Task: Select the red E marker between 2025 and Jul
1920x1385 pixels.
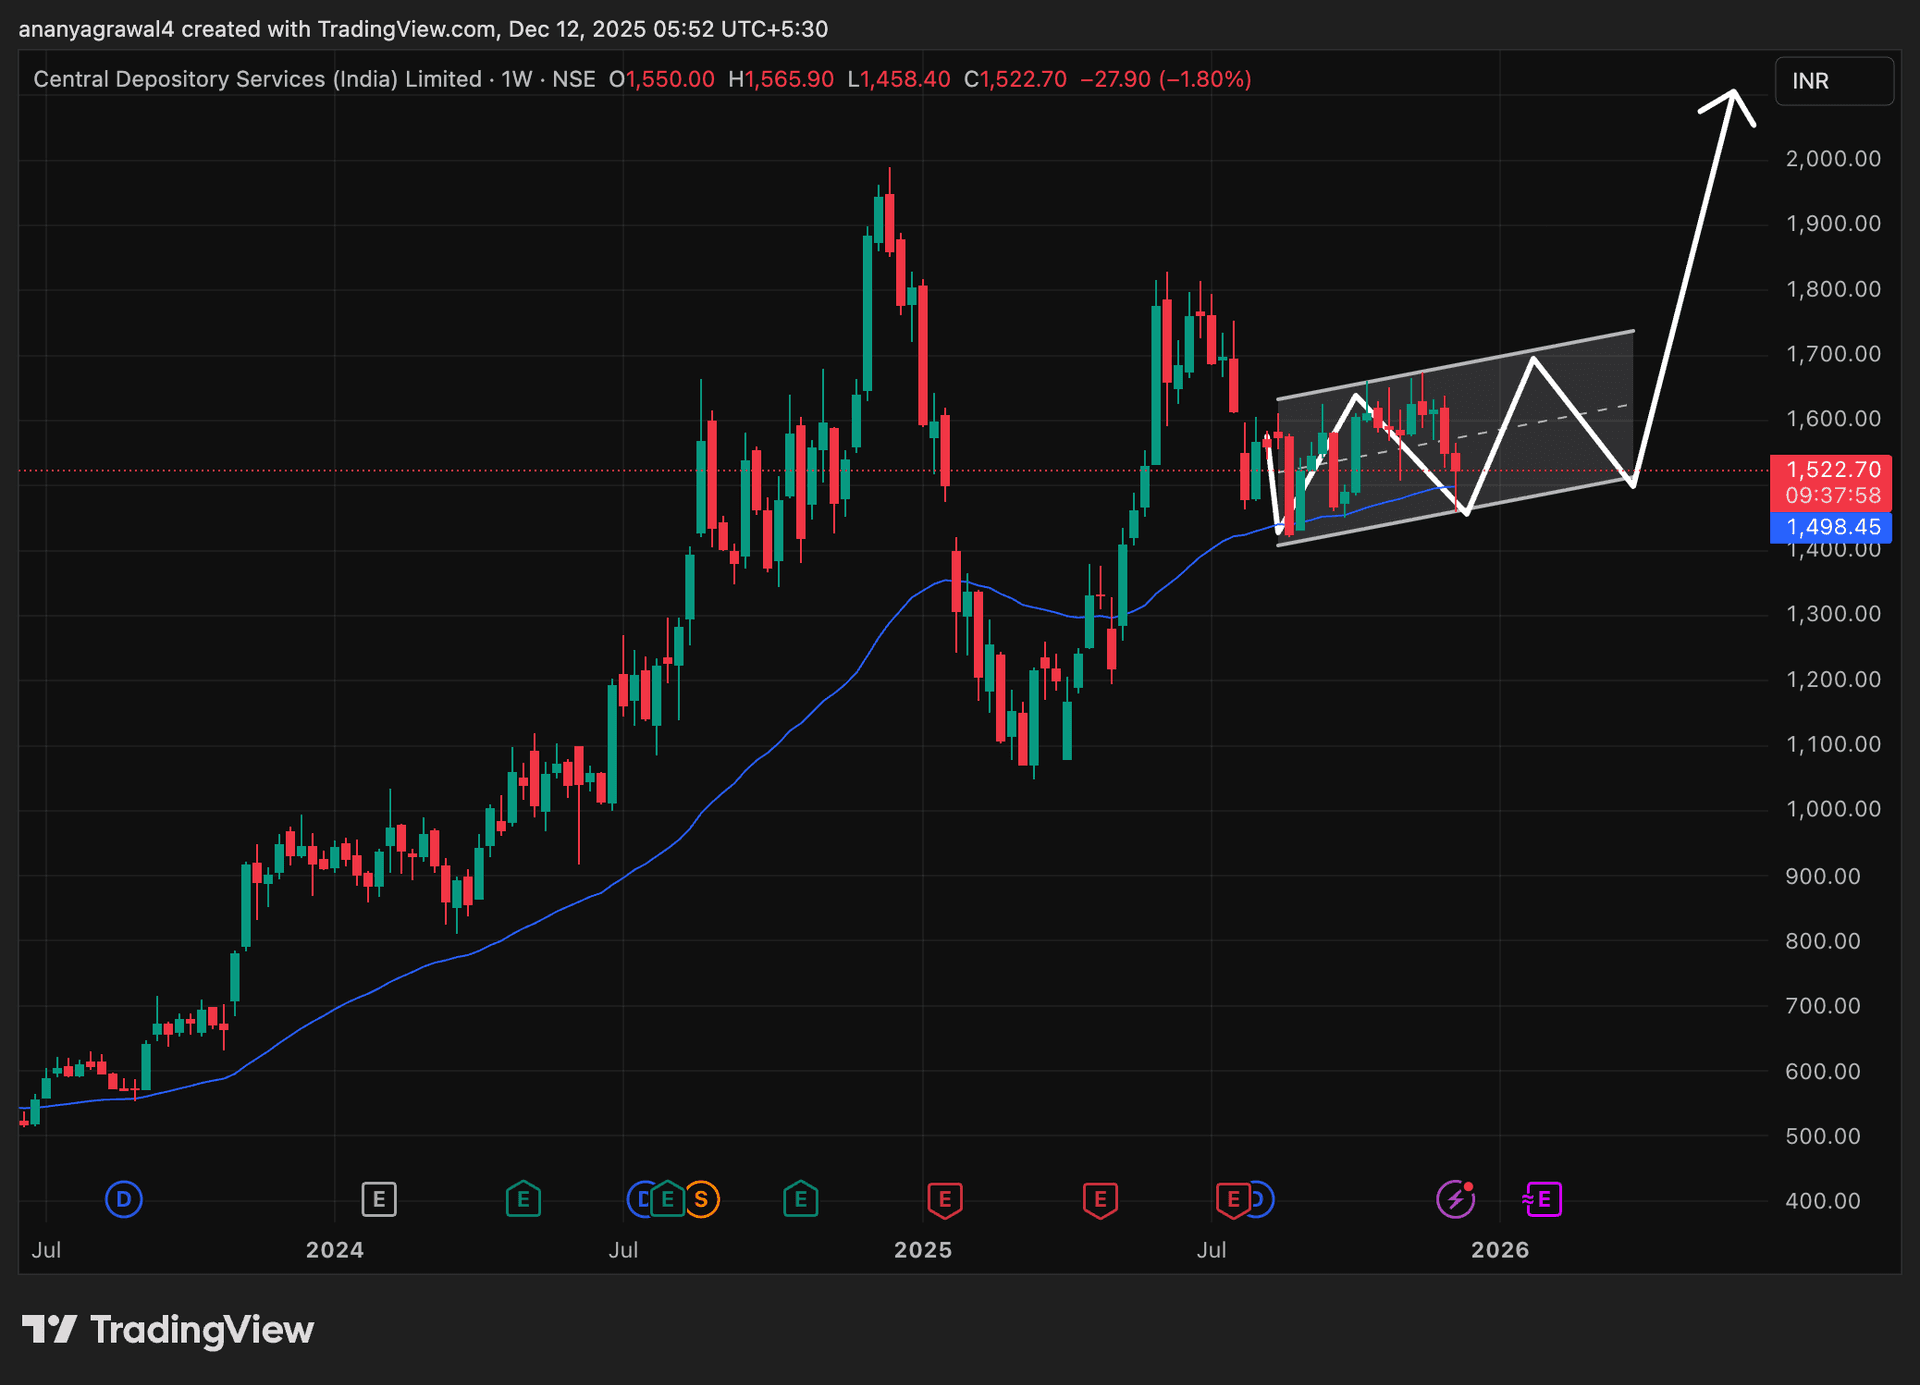Action: pos(1100,1199)
